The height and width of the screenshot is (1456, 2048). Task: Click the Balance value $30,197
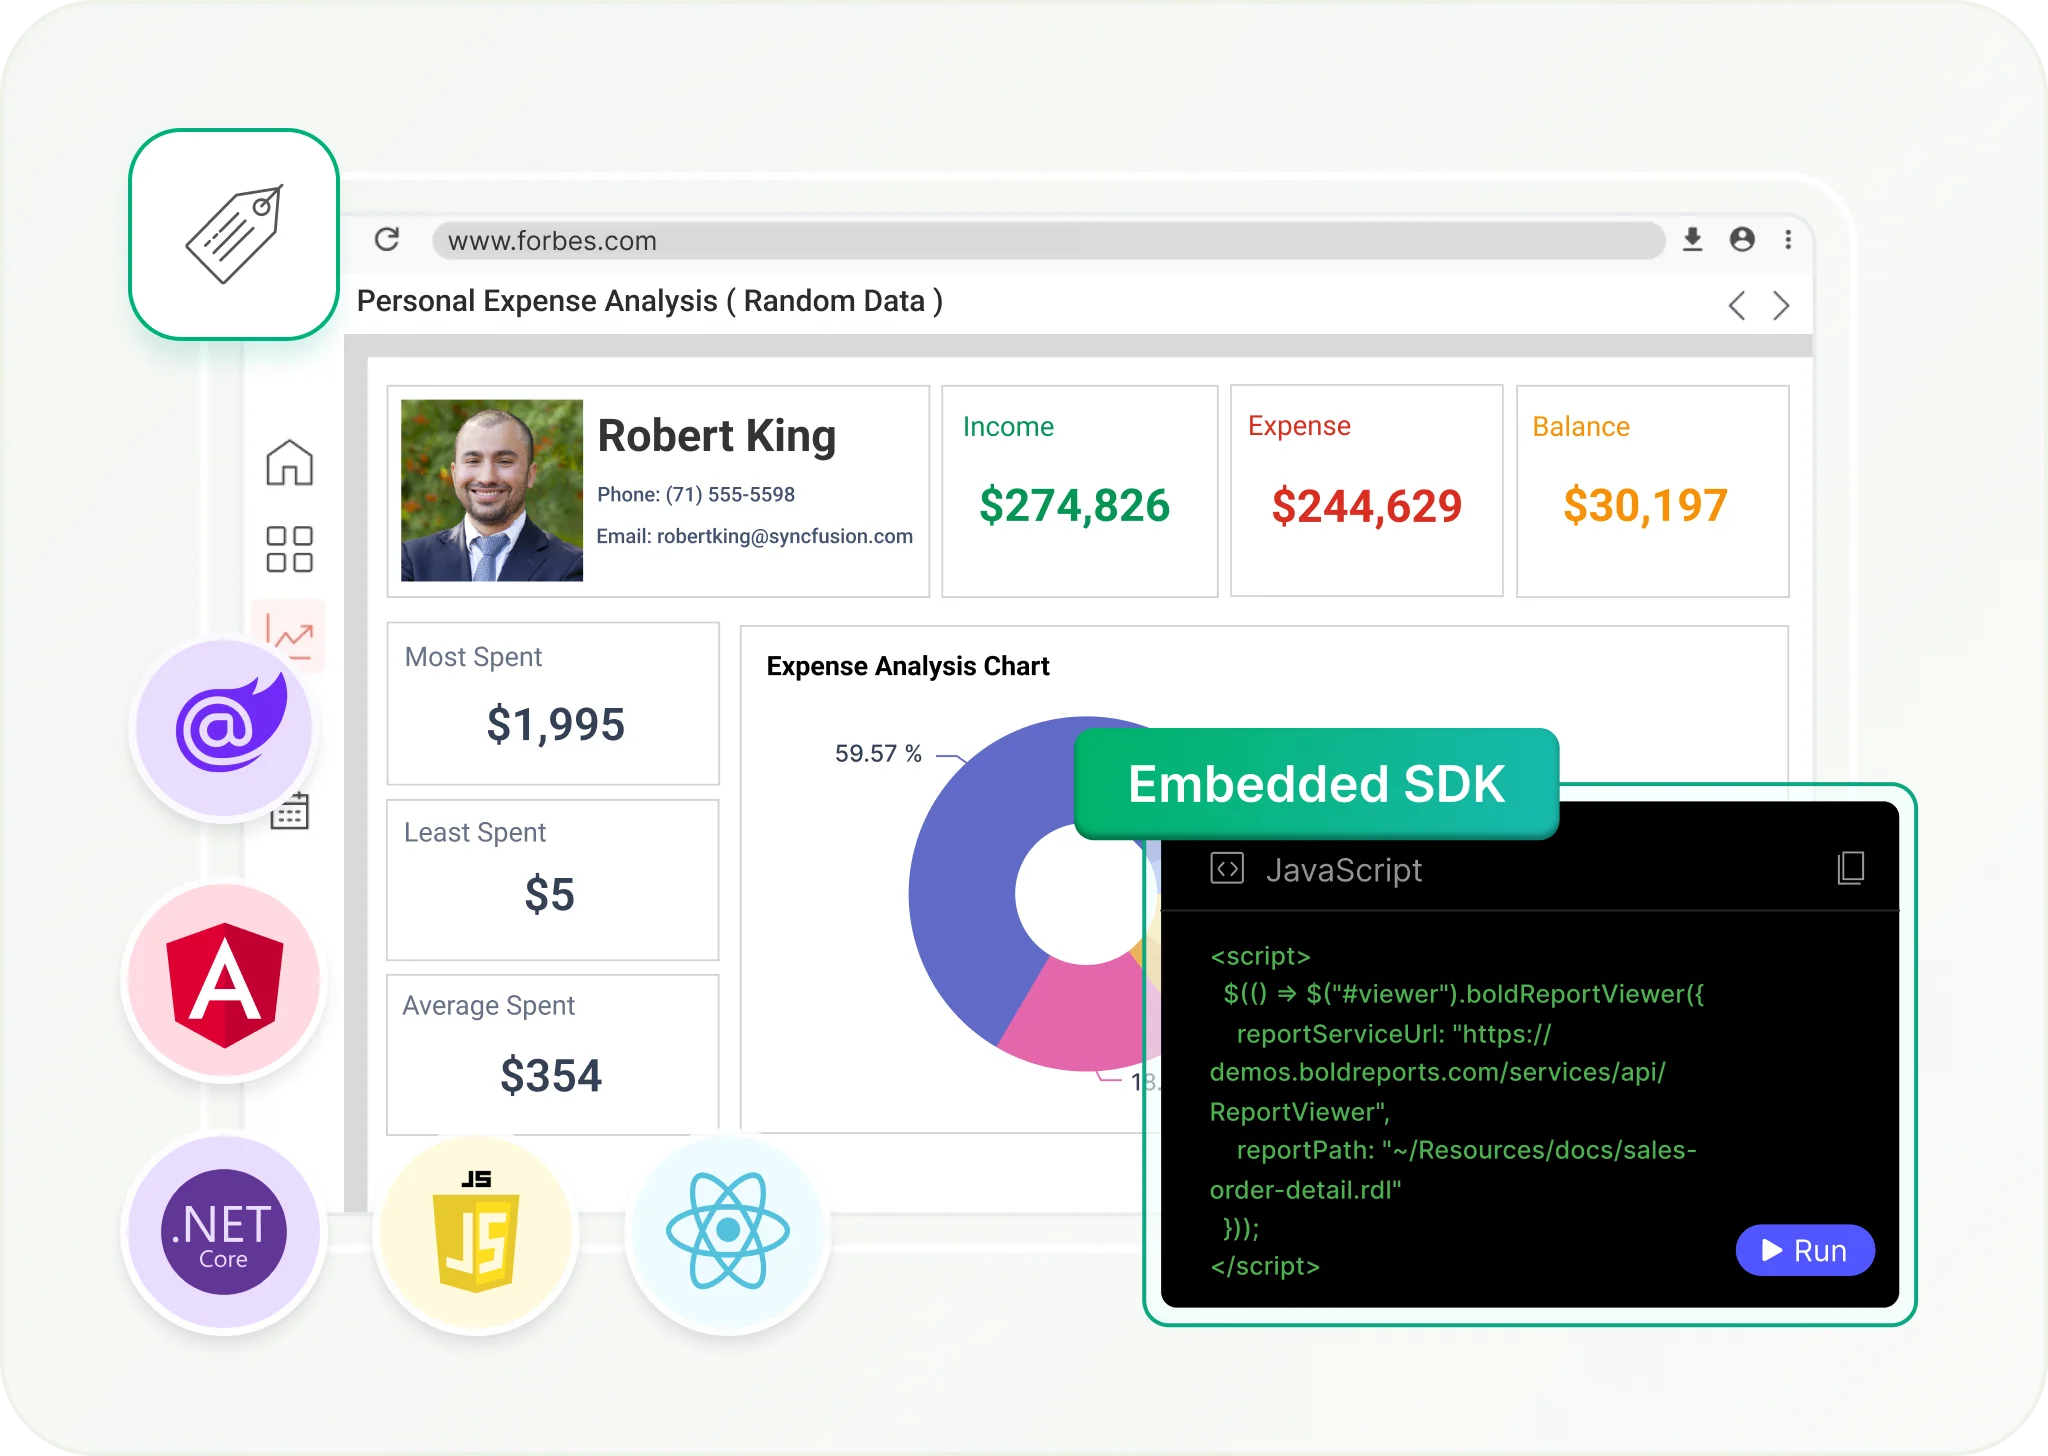[x=1645, y=505]
